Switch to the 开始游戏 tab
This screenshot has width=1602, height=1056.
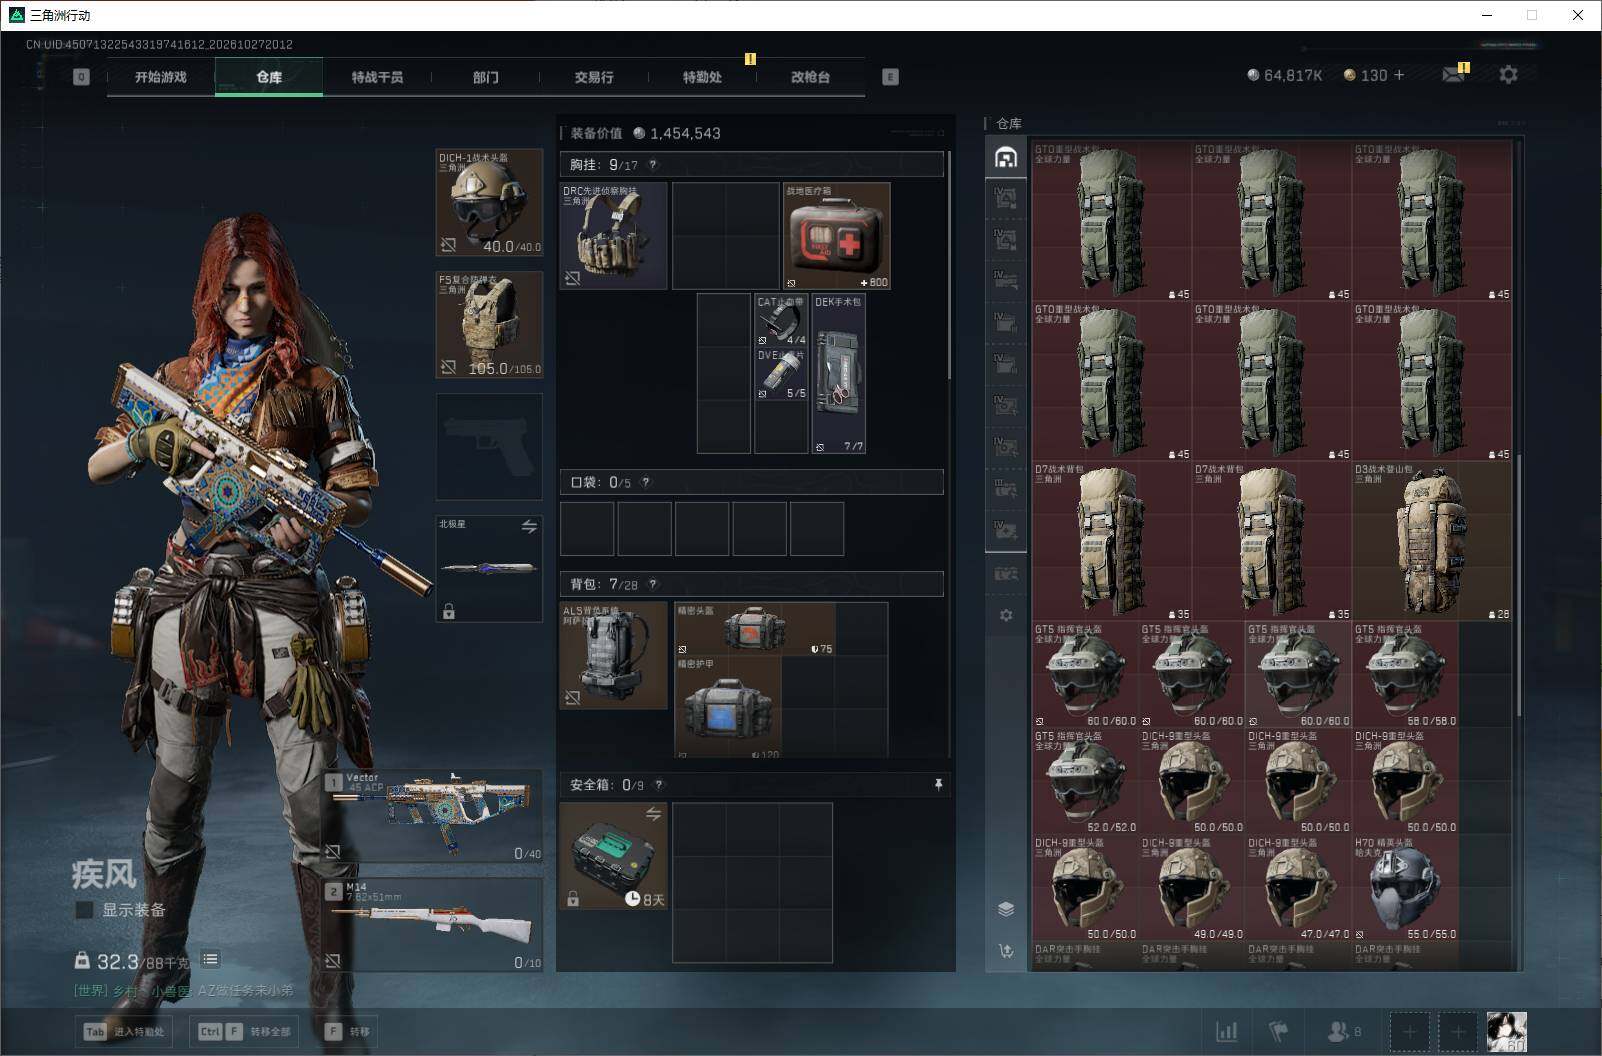pyautogui.click(x=161, y=77)
